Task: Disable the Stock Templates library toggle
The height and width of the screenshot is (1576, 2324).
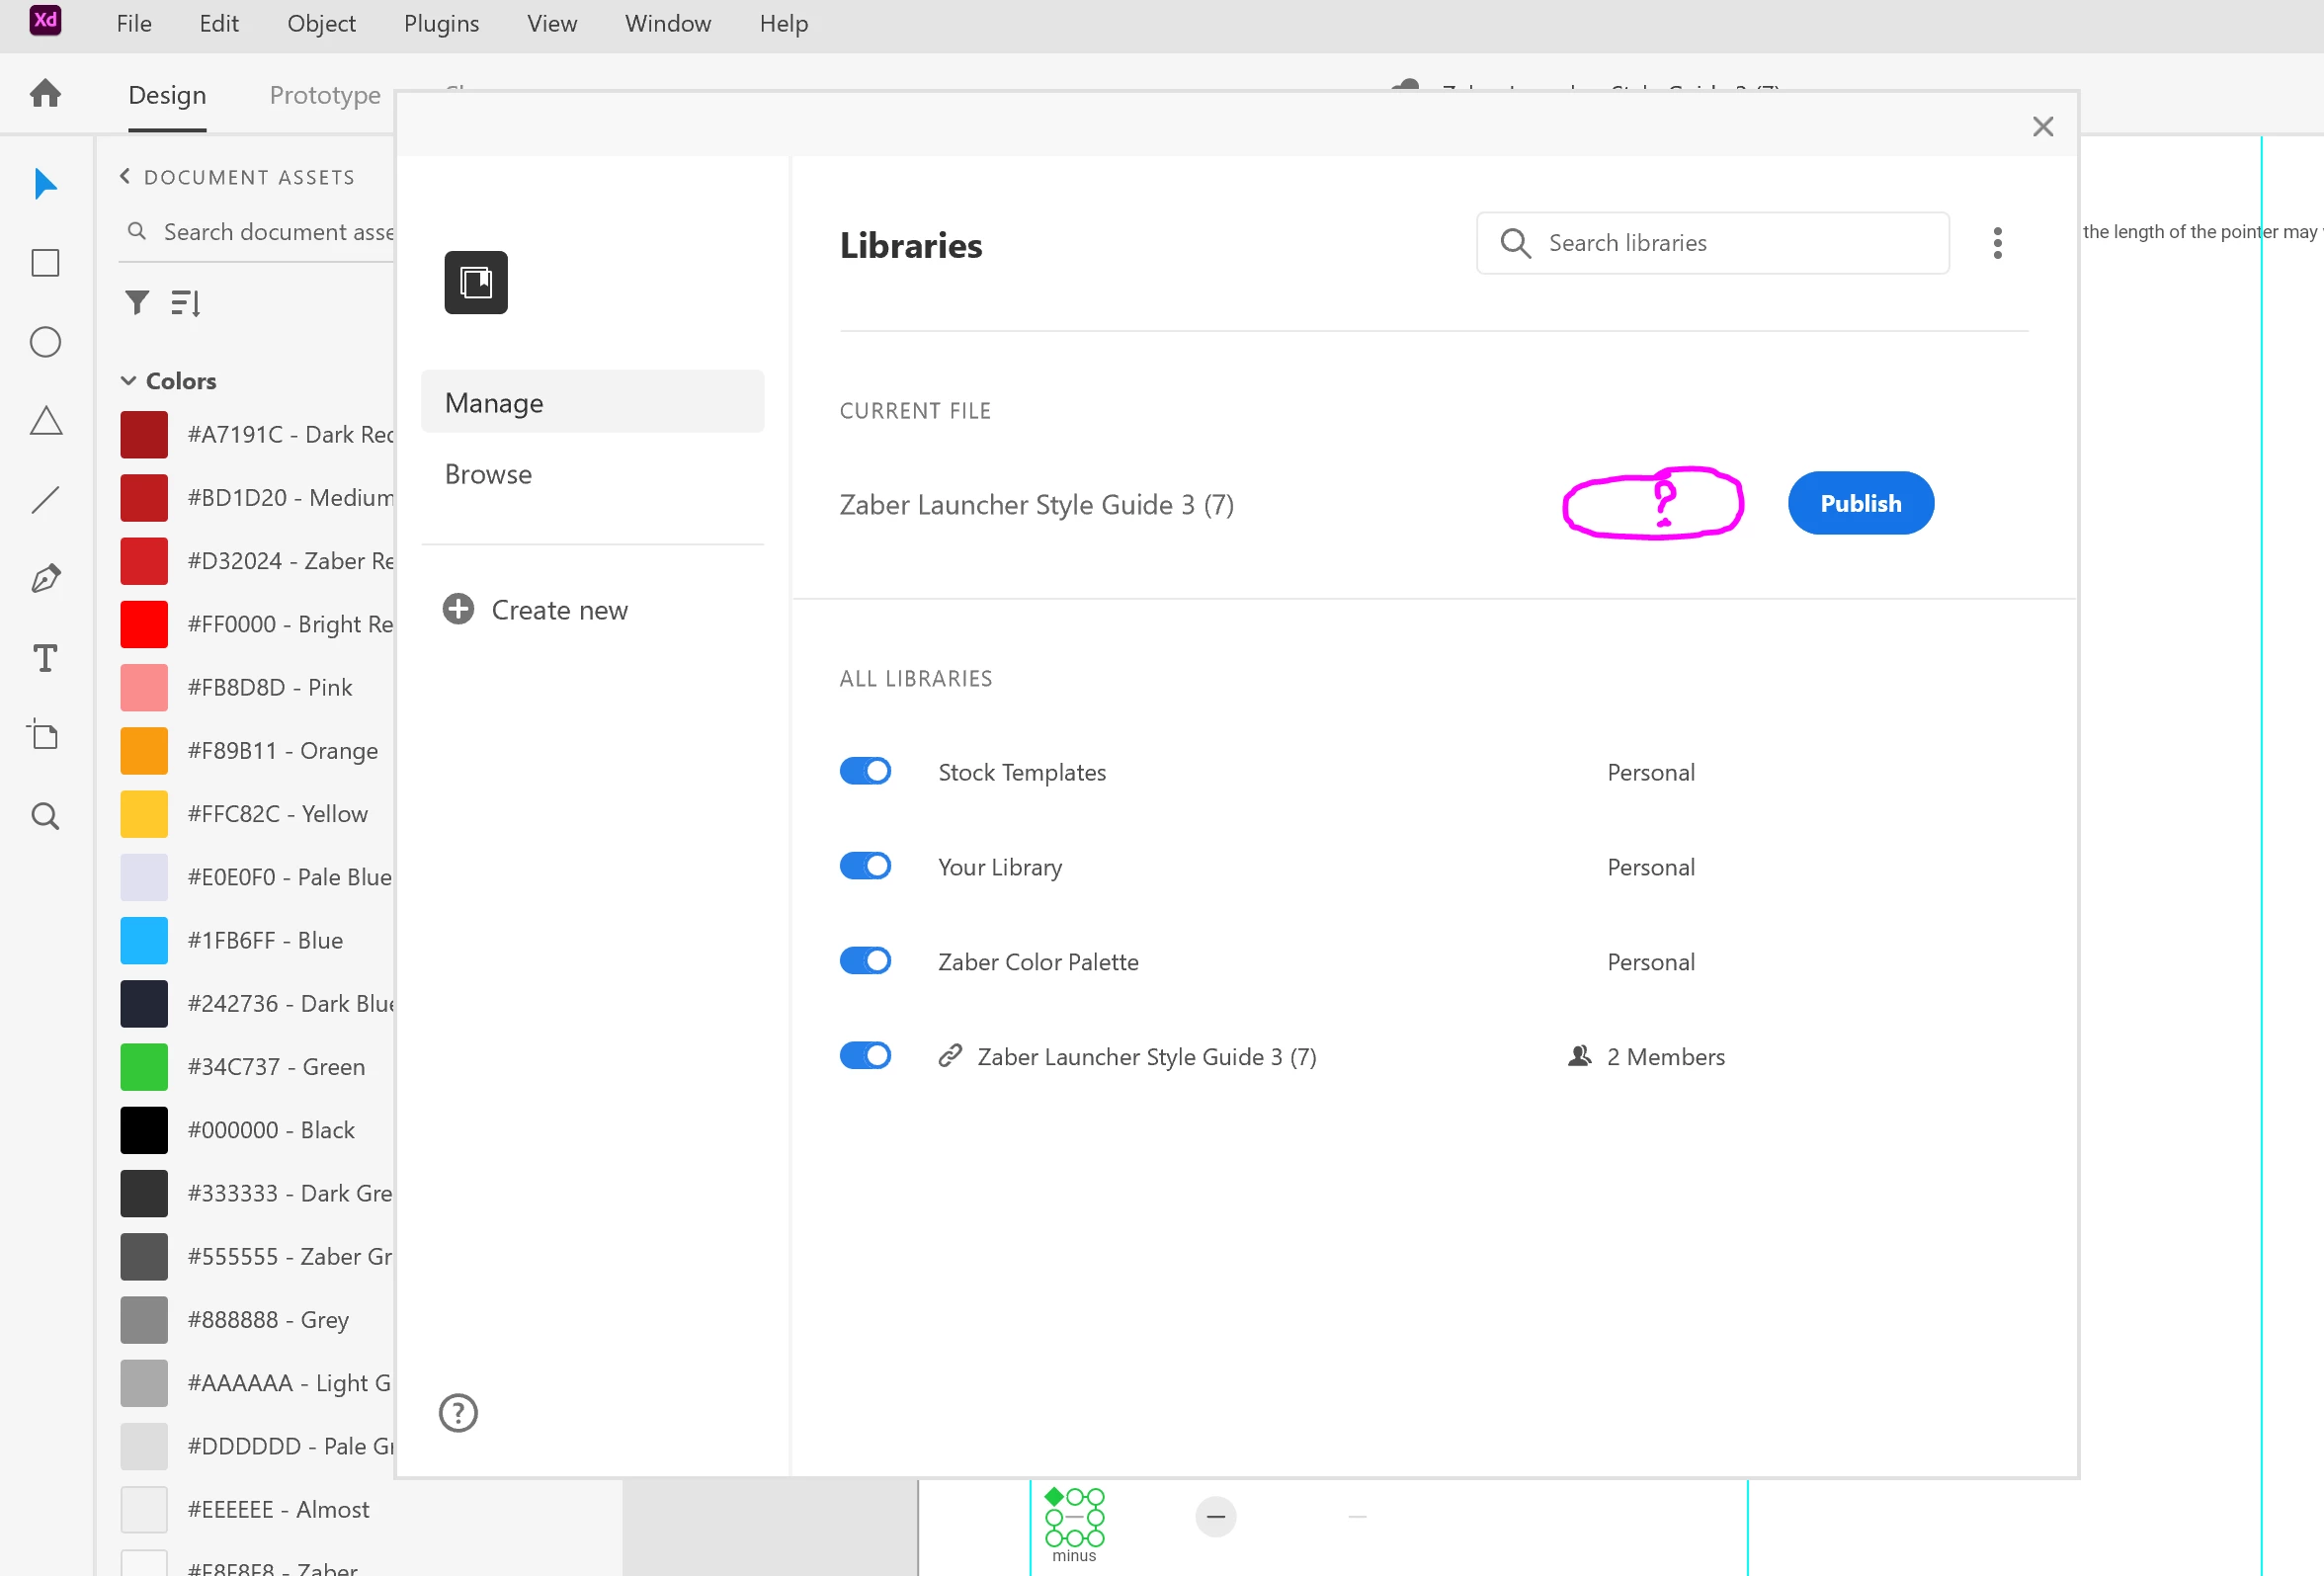Action: 865,771
